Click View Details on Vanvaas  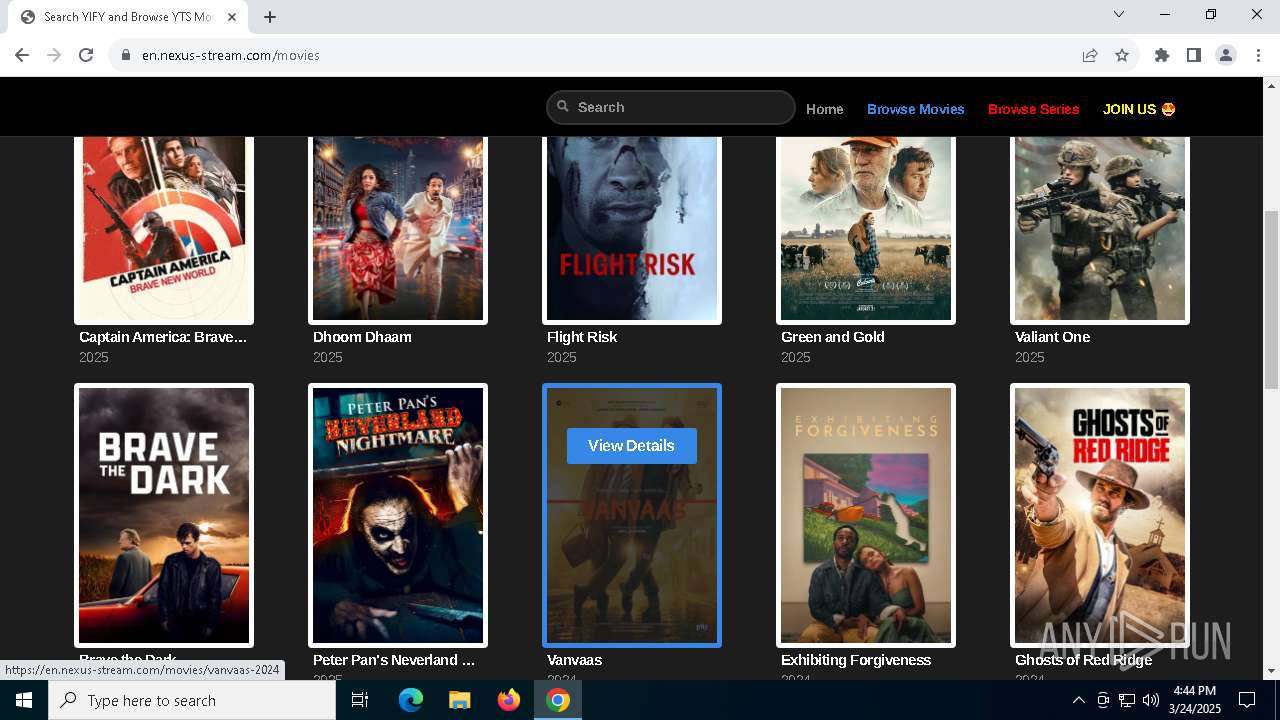pyautogui.click(x=632, y=445)
